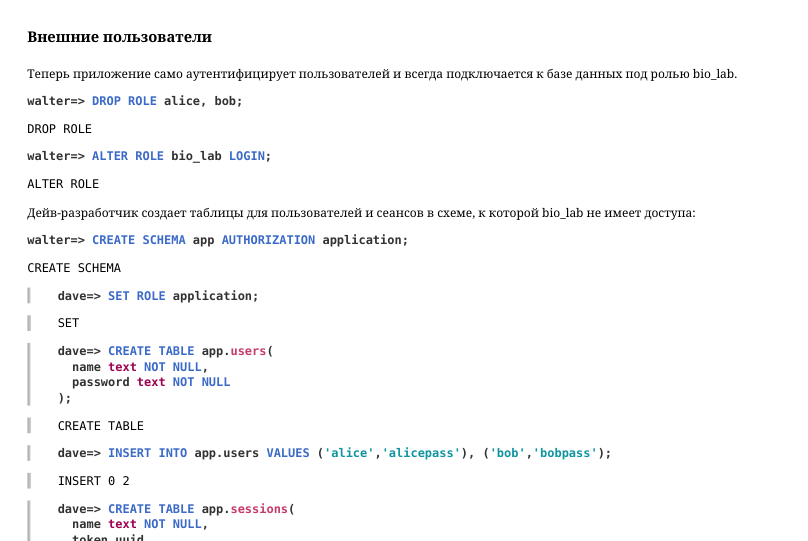
Task: Select the heading 'Внешние пользователи'
Action: (x=120, y=37)
